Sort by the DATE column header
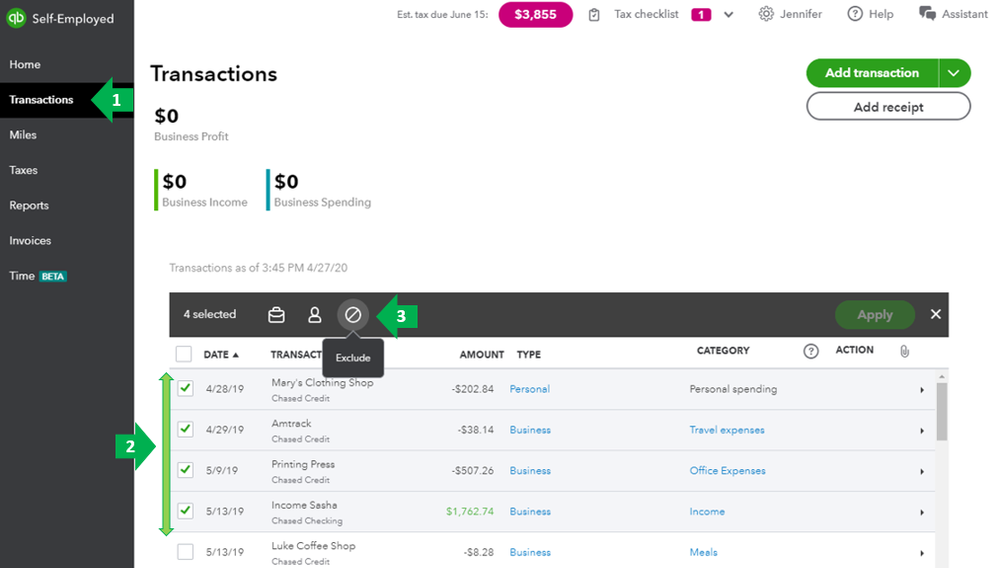 pos(221,355)
